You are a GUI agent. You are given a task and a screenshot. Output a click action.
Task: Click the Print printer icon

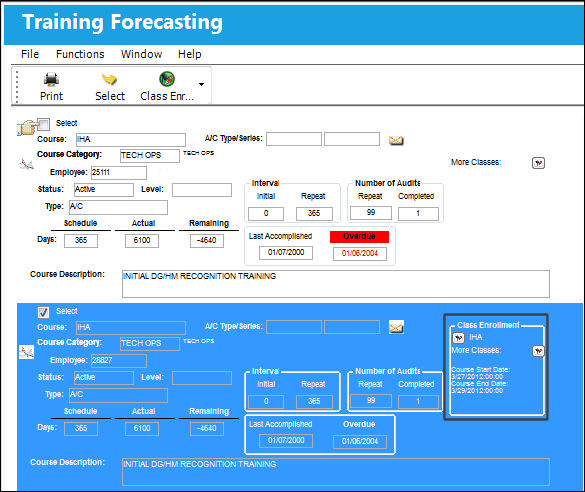[x=51, y=79]
